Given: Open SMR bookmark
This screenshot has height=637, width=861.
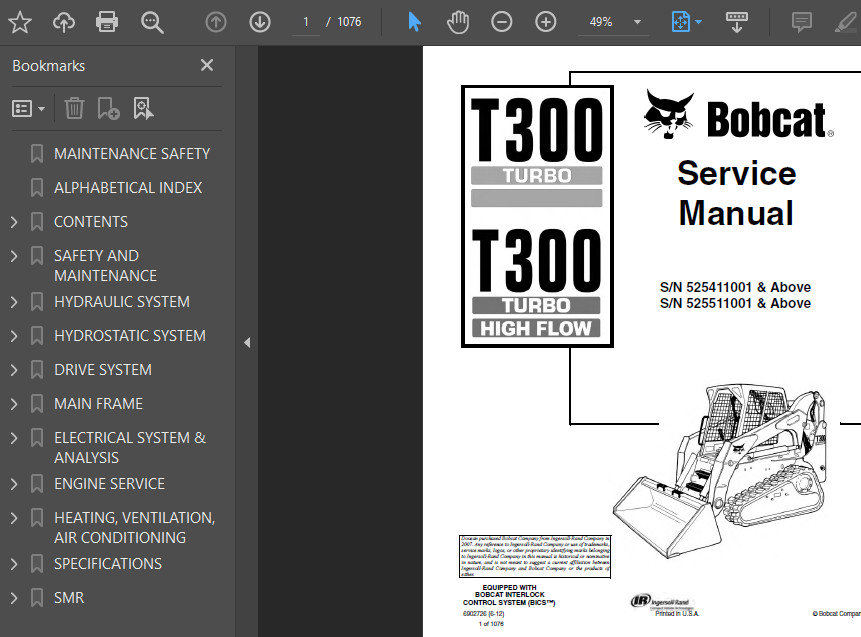Looking at the screenshot, I should (x=69, y=599).
